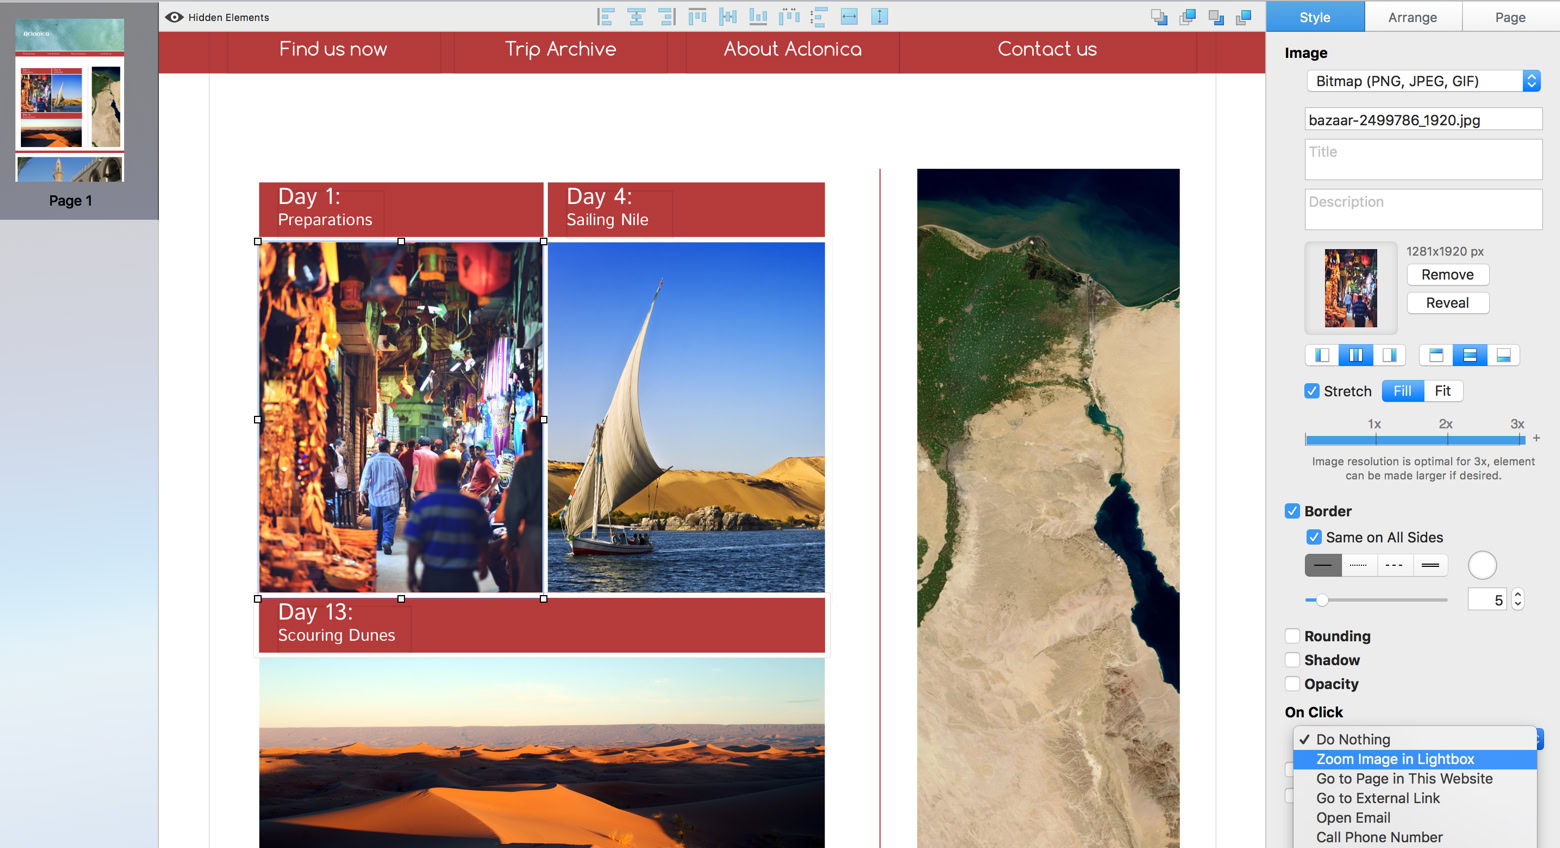Switch to the Page tab
Viewport: 1560px width, 848px height.
[1510, 17]
